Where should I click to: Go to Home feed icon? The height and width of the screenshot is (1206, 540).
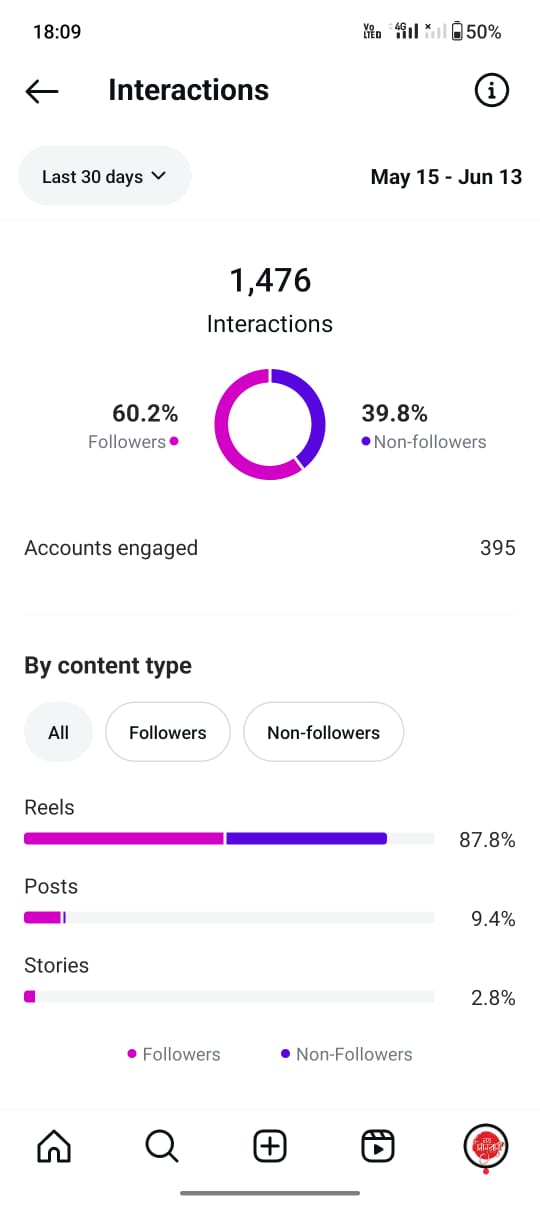pyautogui.click(x=53, y=1146)
